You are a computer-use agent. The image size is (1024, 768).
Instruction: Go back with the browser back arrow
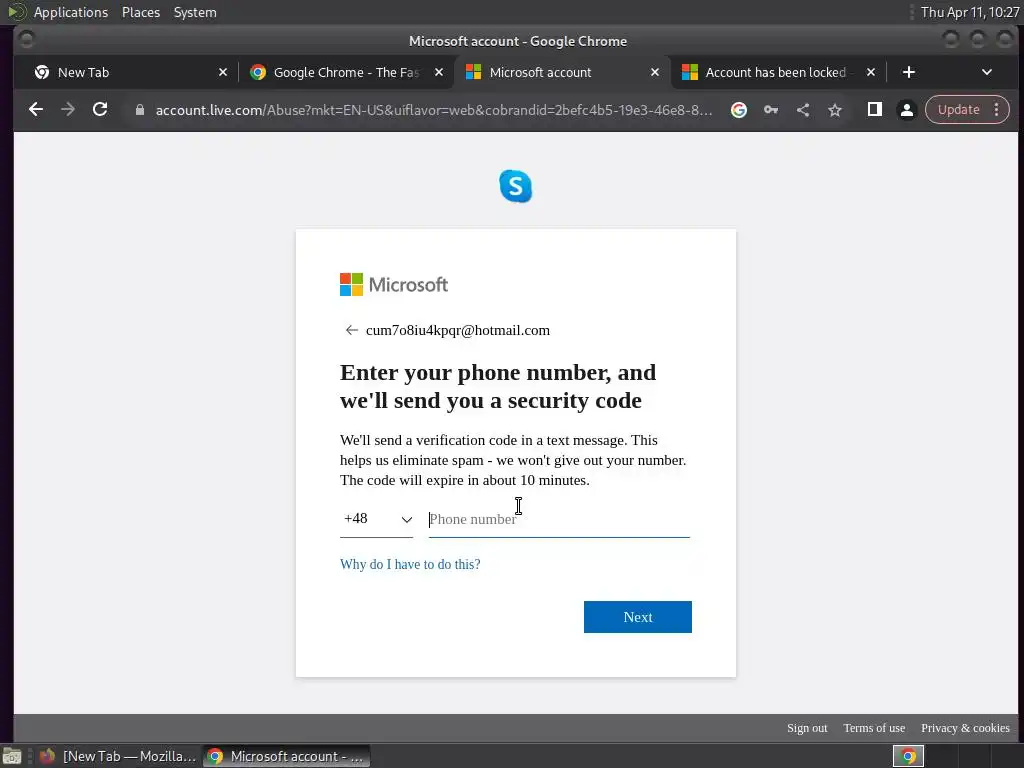pyautogui.click(x=36, y=110)
